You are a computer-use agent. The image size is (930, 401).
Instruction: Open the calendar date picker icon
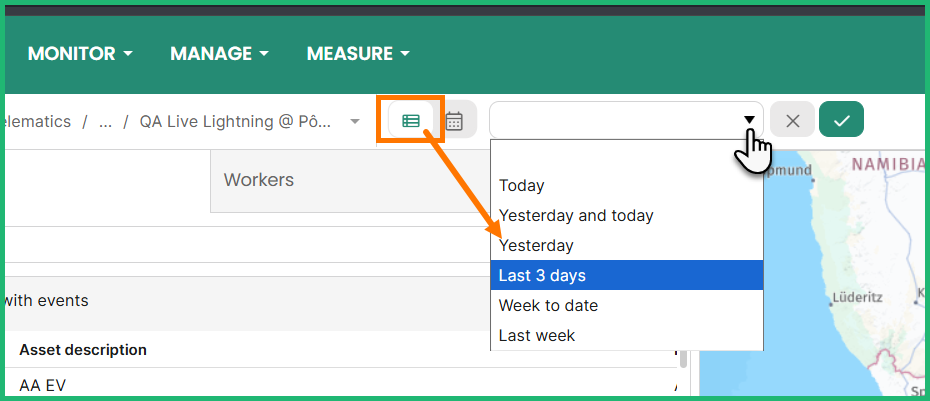pyautogui.click(x=454, y=121)
